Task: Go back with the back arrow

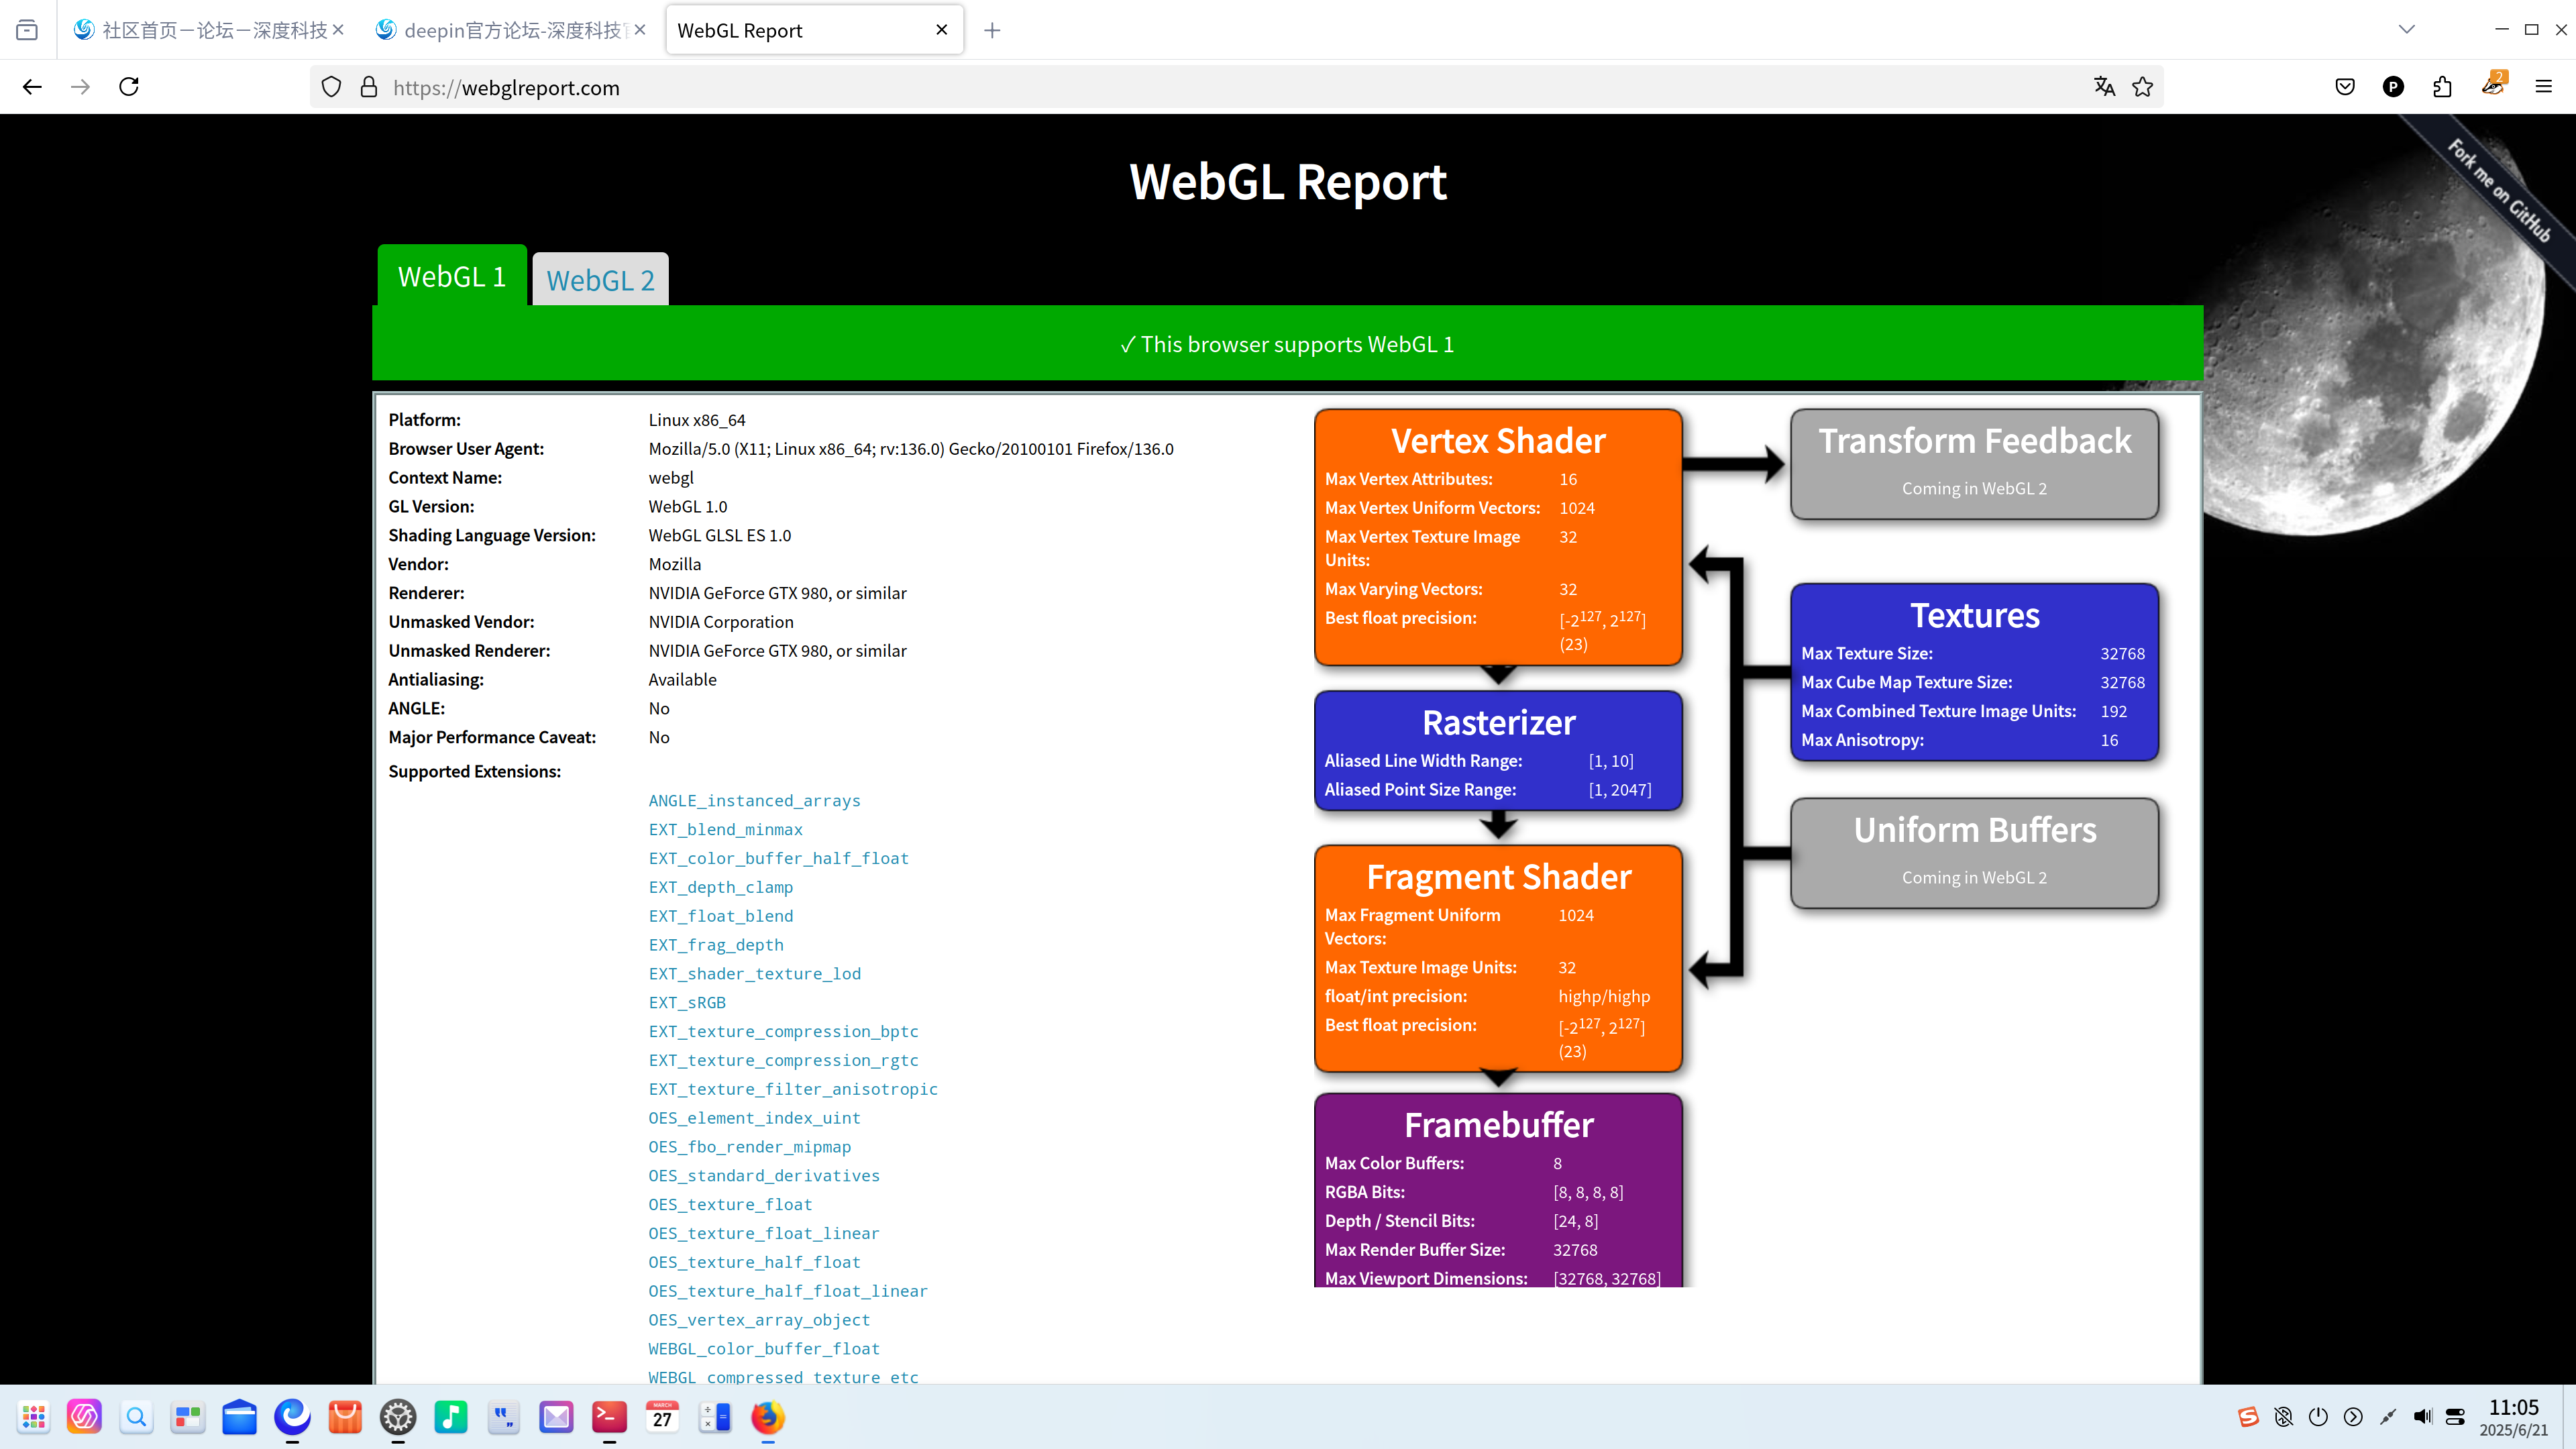Action: tap(32, 87)
